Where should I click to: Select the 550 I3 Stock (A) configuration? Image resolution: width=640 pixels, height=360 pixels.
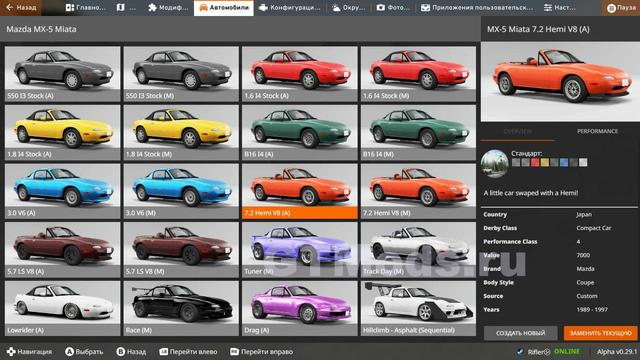[x=62, y=74]
